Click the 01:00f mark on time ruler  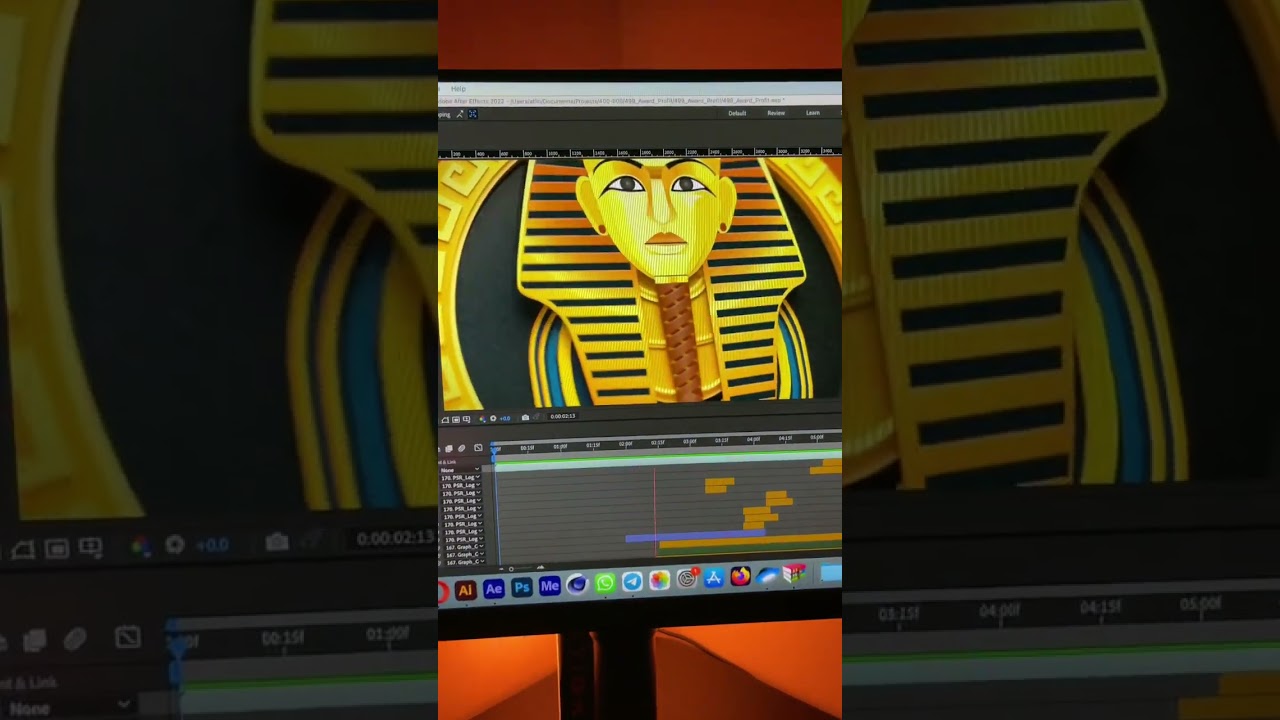coord(560,447)
